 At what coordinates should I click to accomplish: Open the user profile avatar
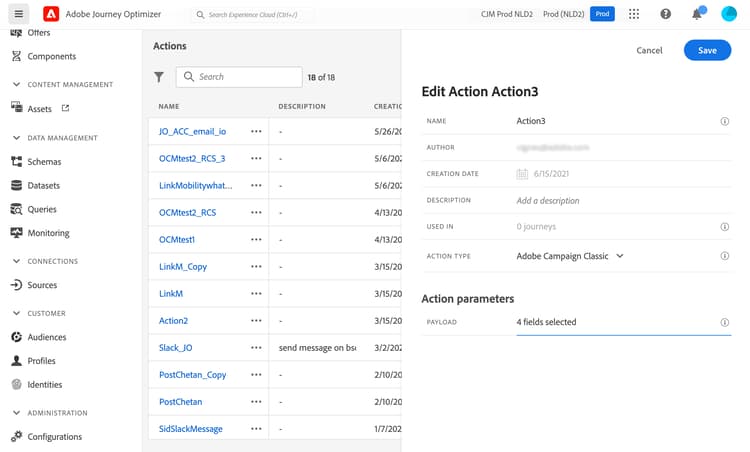coord(729,14)
